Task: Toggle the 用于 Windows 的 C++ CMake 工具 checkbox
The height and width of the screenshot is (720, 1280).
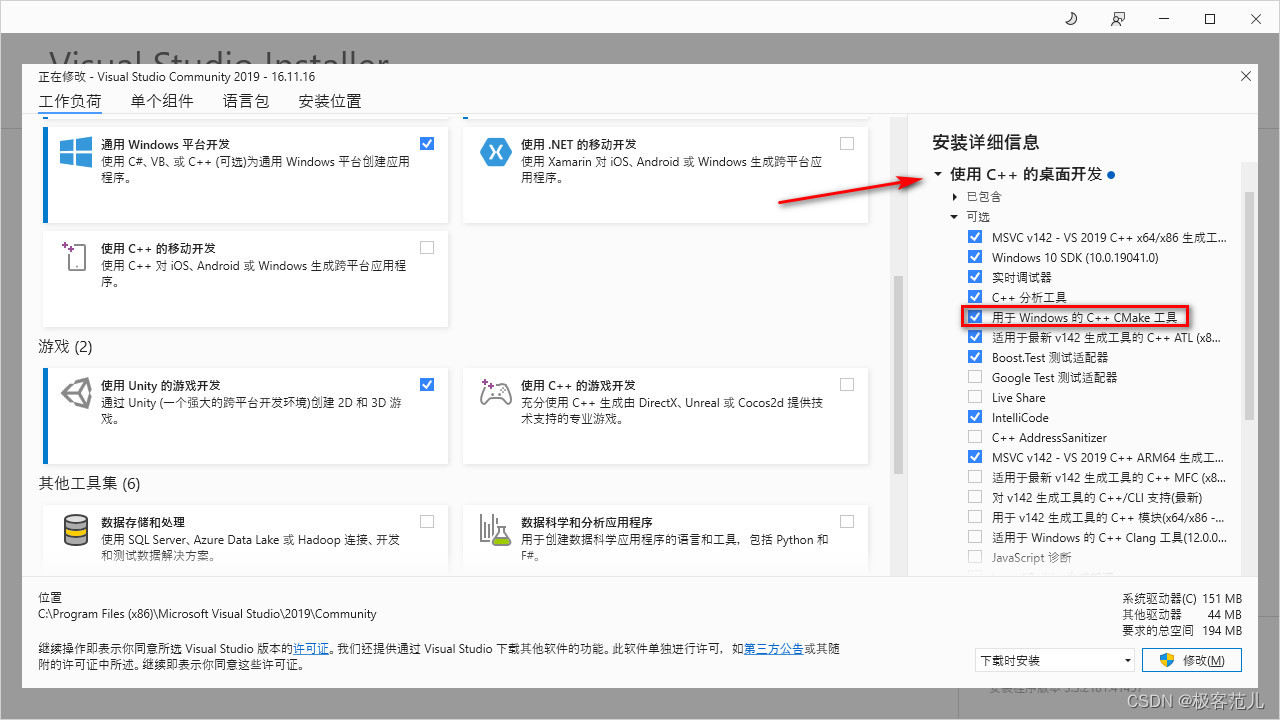Action: pos(975,317)
